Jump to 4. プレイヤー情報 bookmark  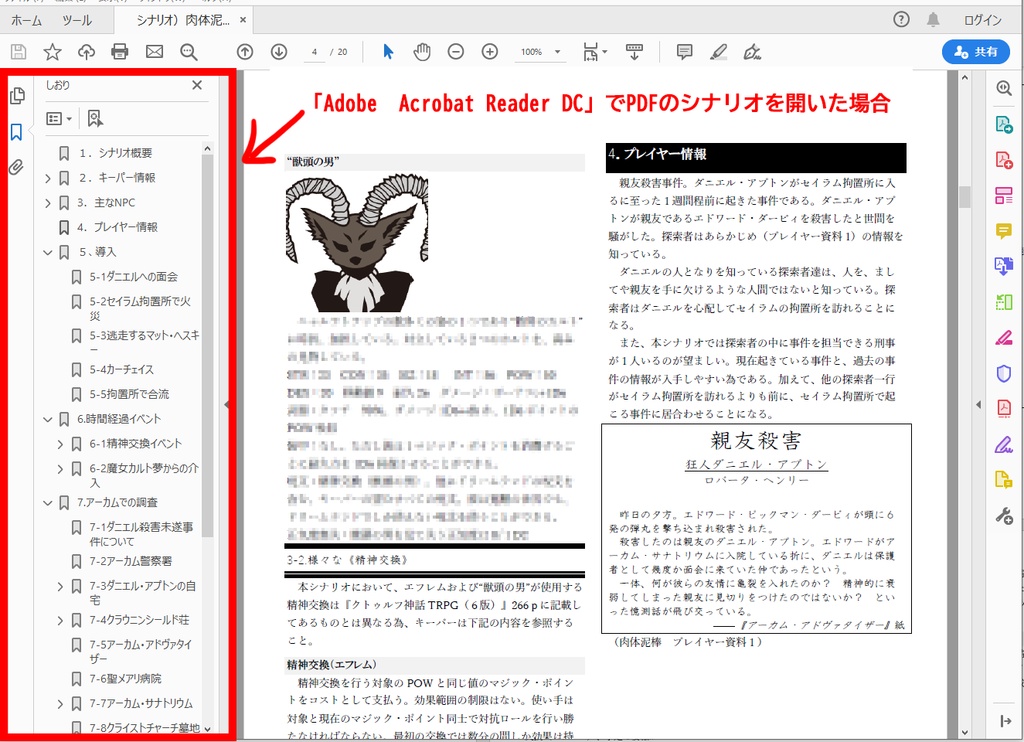(118, 227)
